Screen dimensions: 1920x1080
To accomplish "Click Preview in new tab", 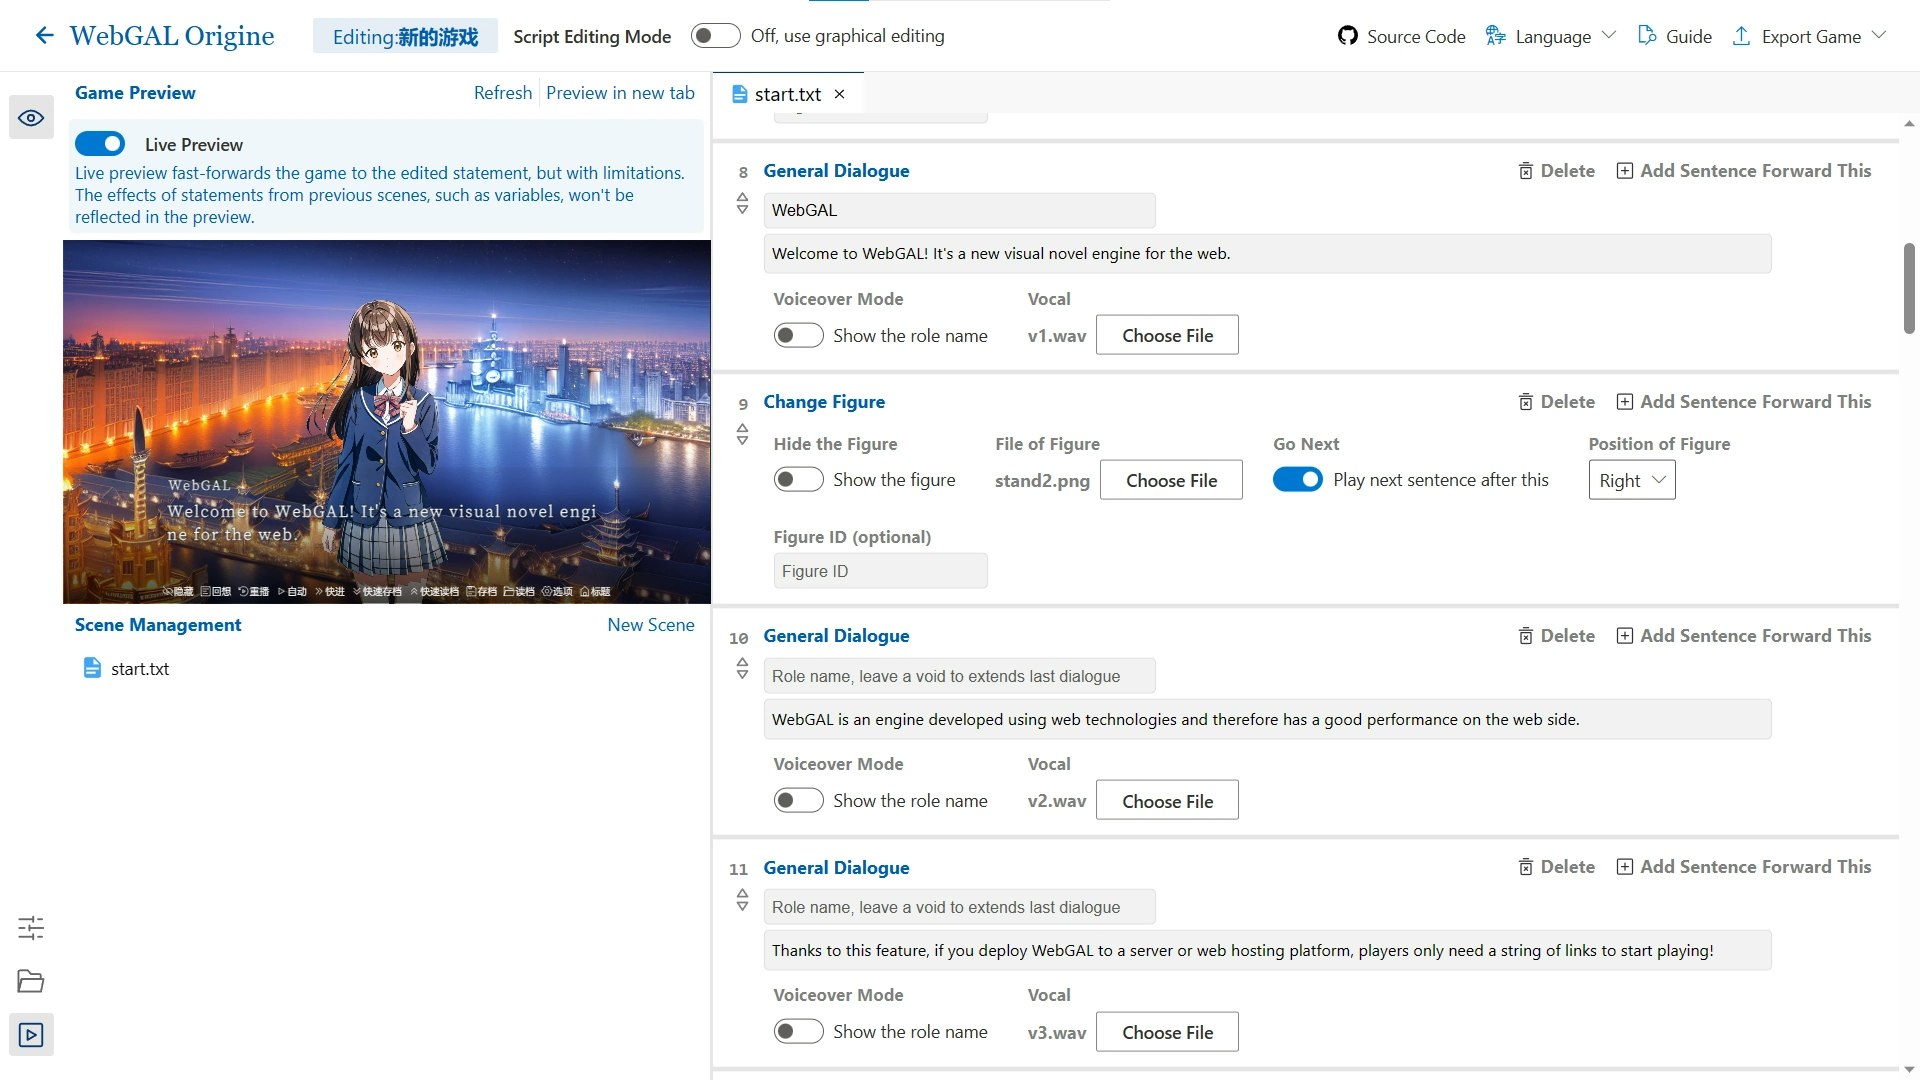I will (620, 93).
